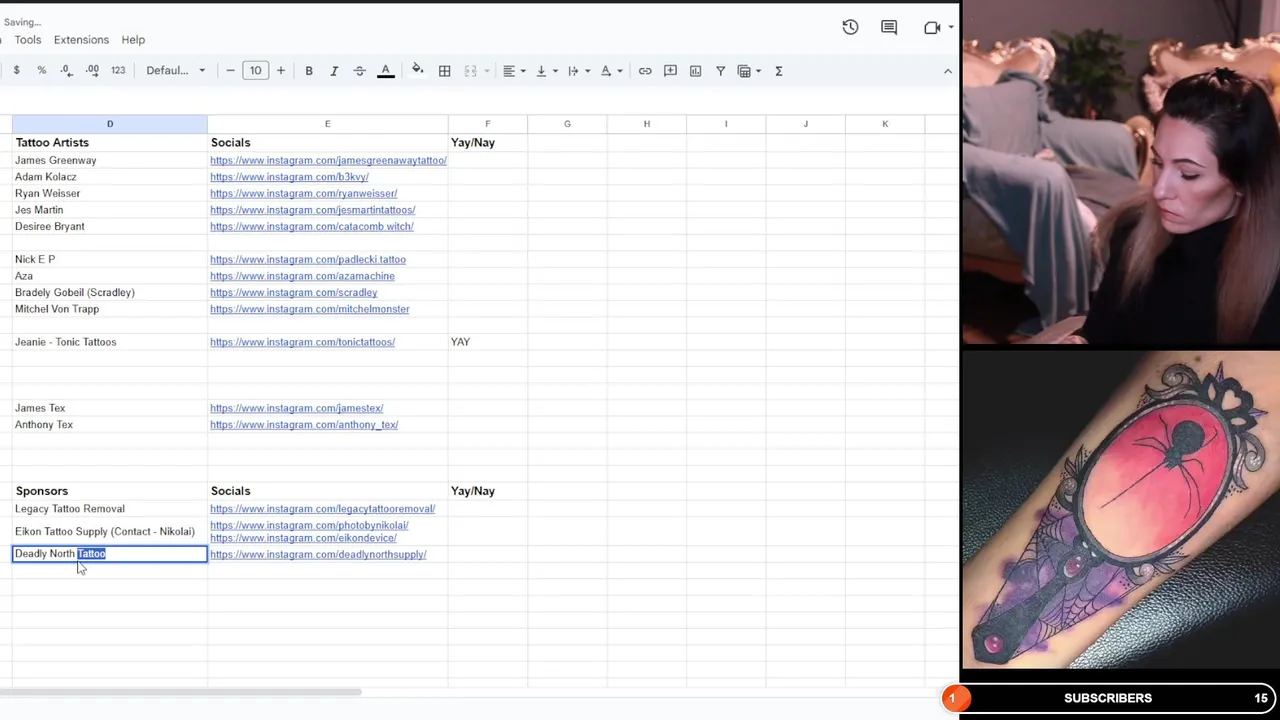Toggle bold formatting

(309, 70)
